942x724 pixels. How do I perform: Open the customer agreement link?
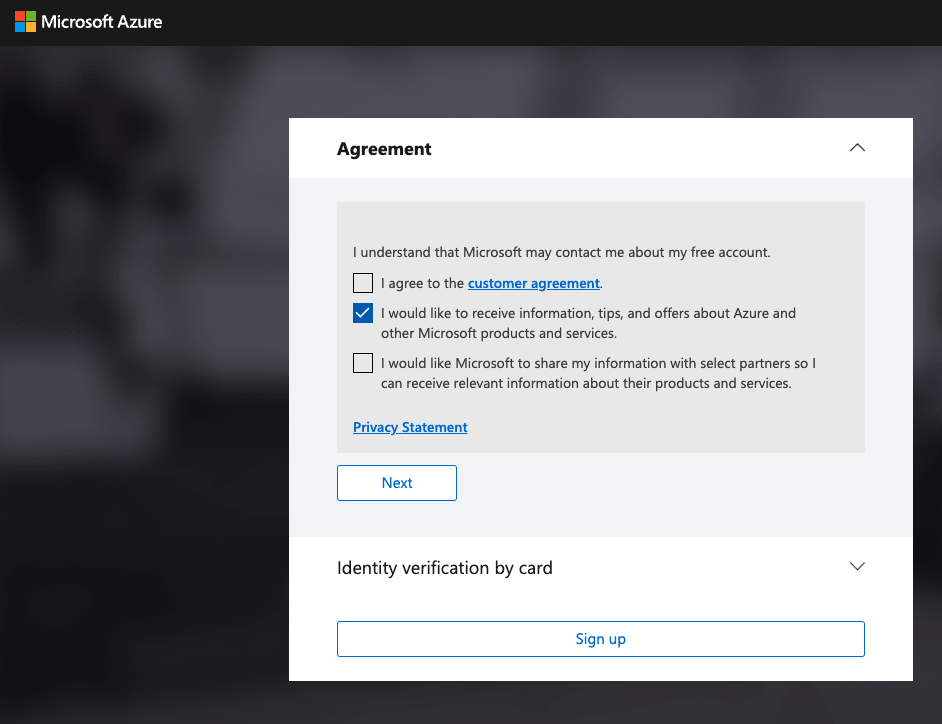pyautogui.click(x=533, y=283)
